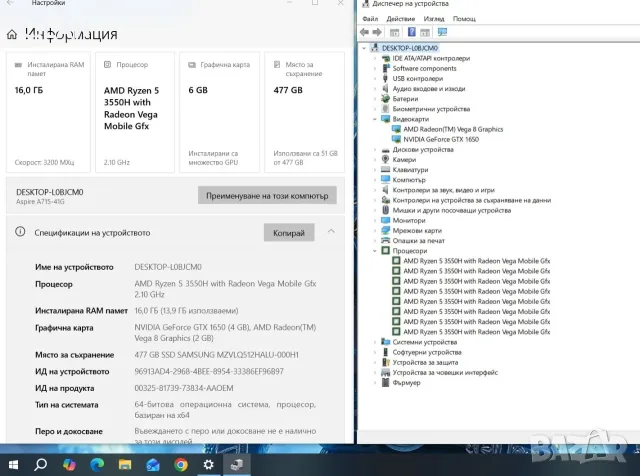Select Софтуерни устройства category
Viewport: 640px width, 476px height.
pyautogui.click(x=427, y=352)
